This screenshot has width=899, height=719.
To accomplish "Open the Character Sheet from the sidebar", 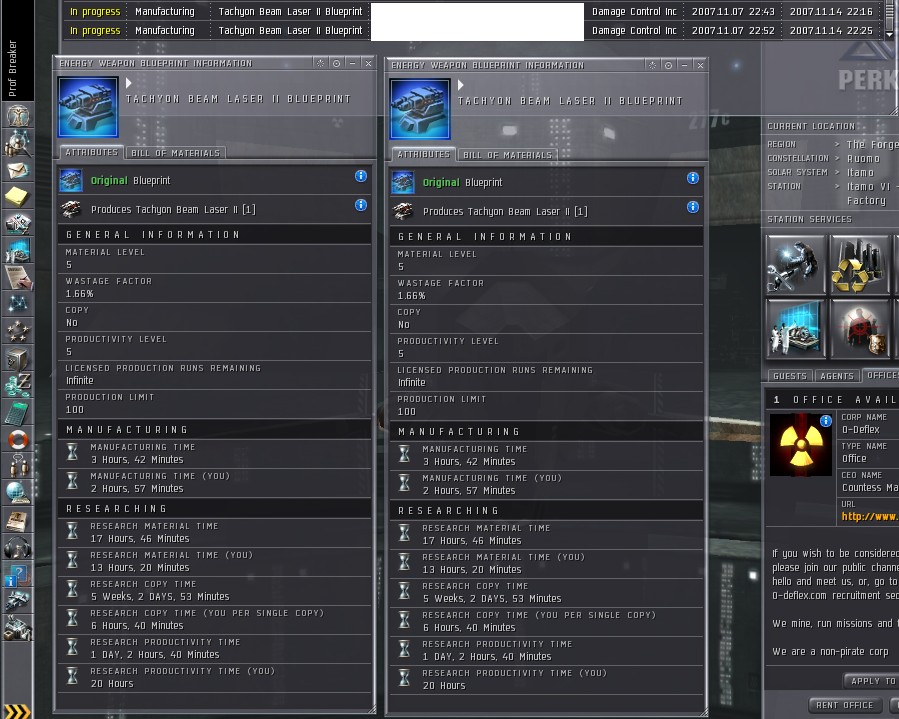I will 18,116.
